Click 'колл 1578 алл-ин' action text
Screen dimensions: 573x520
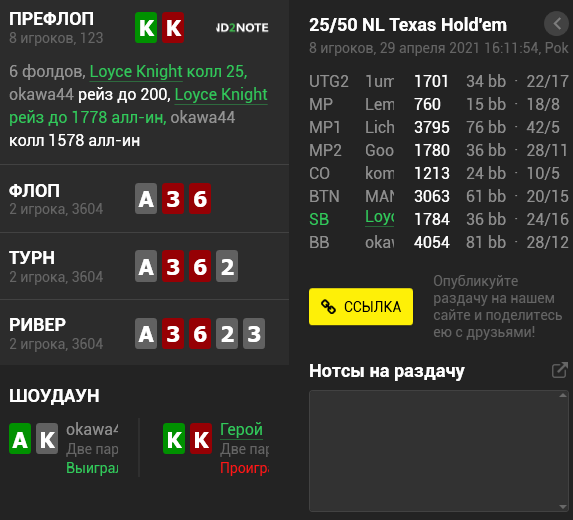[75, 141]
